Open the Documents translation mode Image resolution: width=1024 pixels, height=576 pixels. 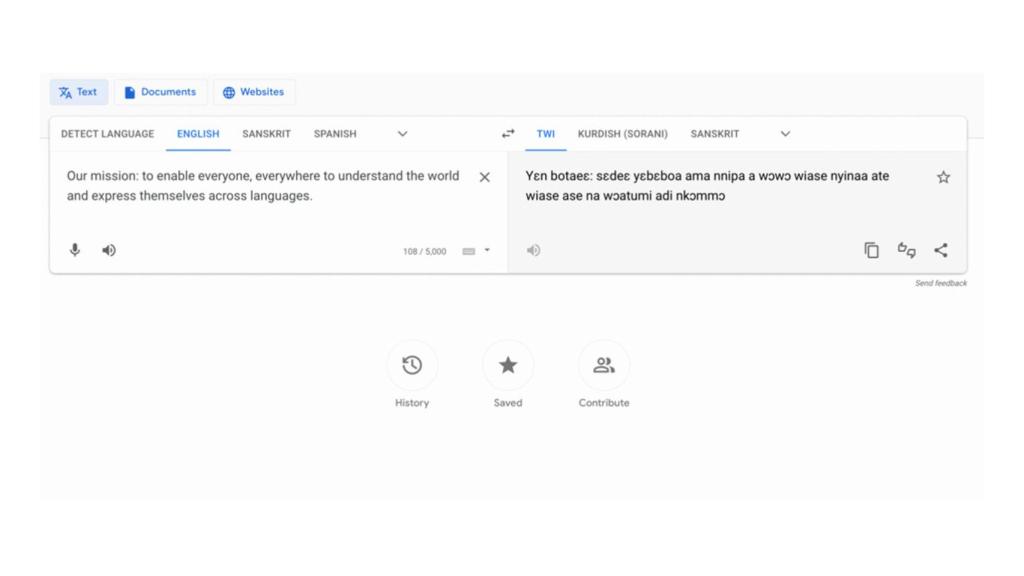(x=161, y=92)
